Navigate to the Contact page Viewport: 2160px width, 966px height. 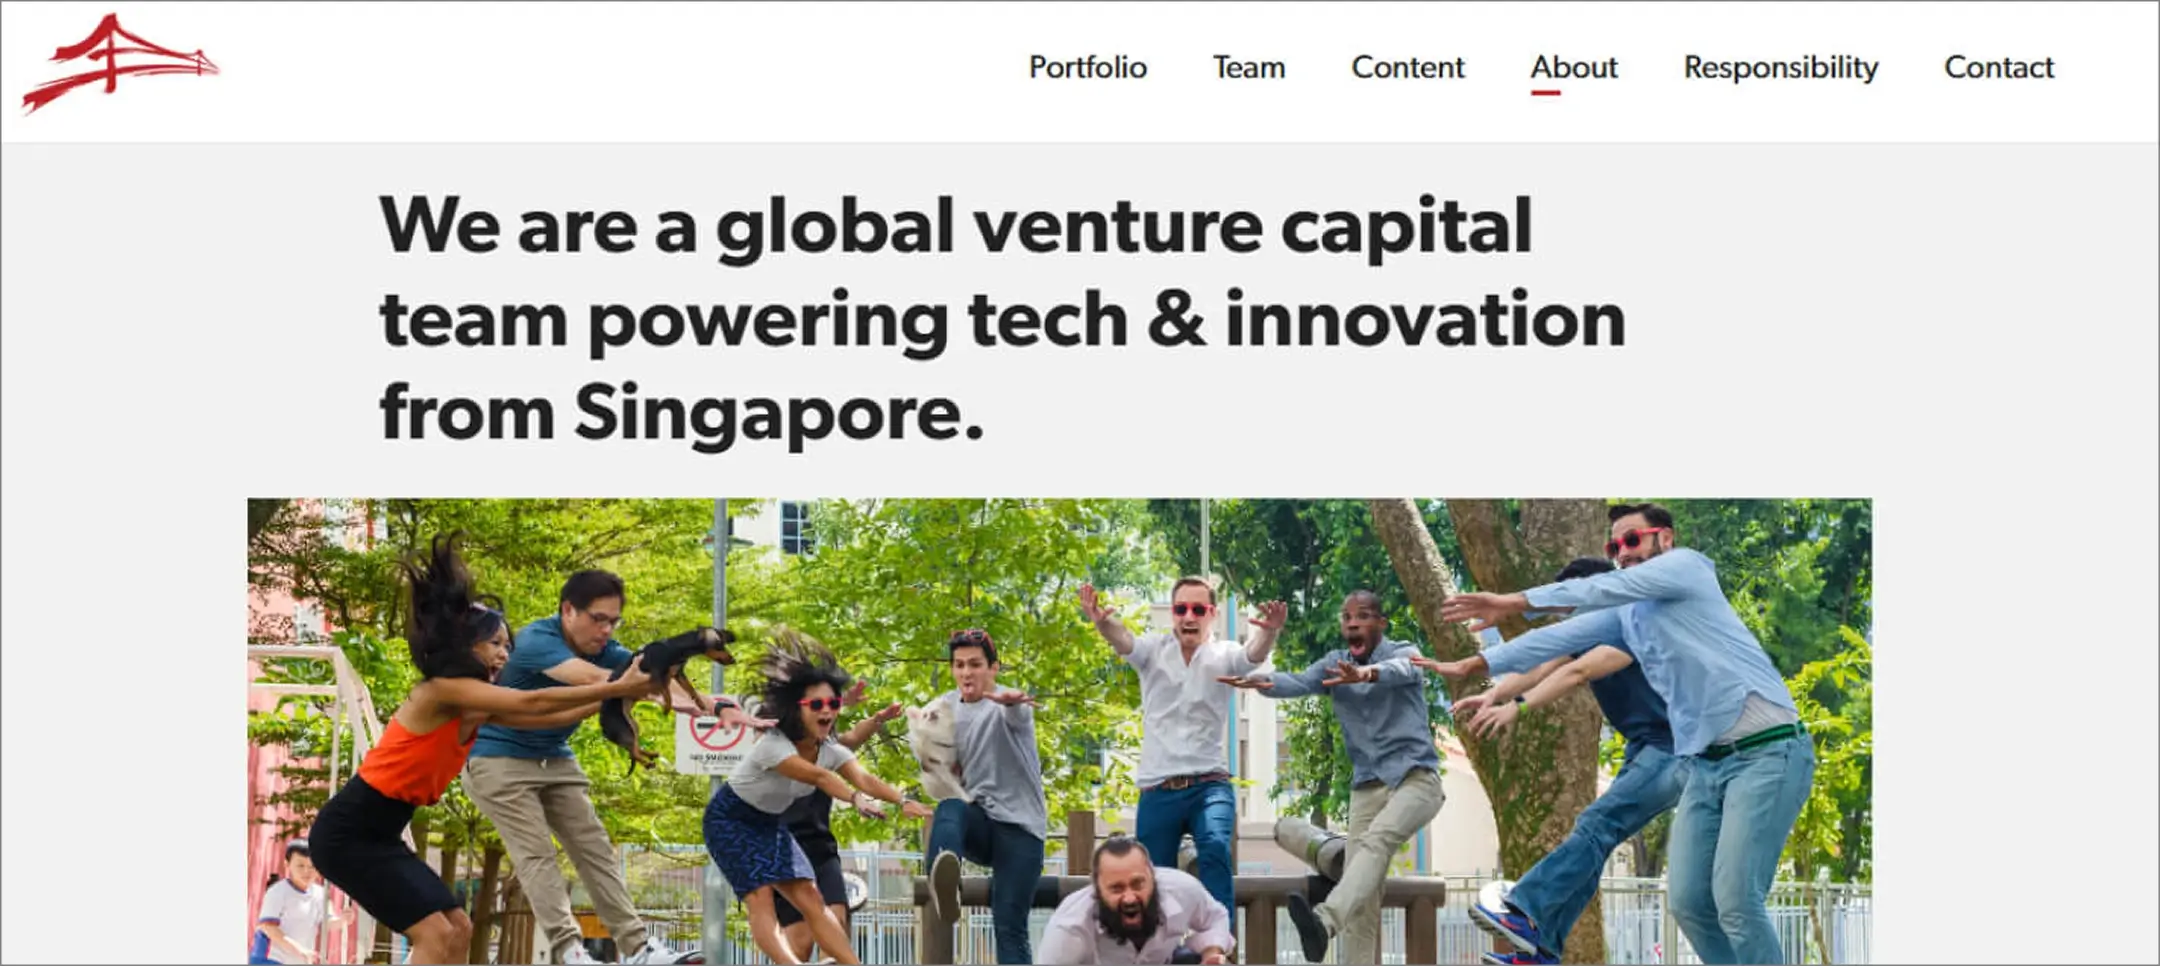click(x=1998, y=67)
